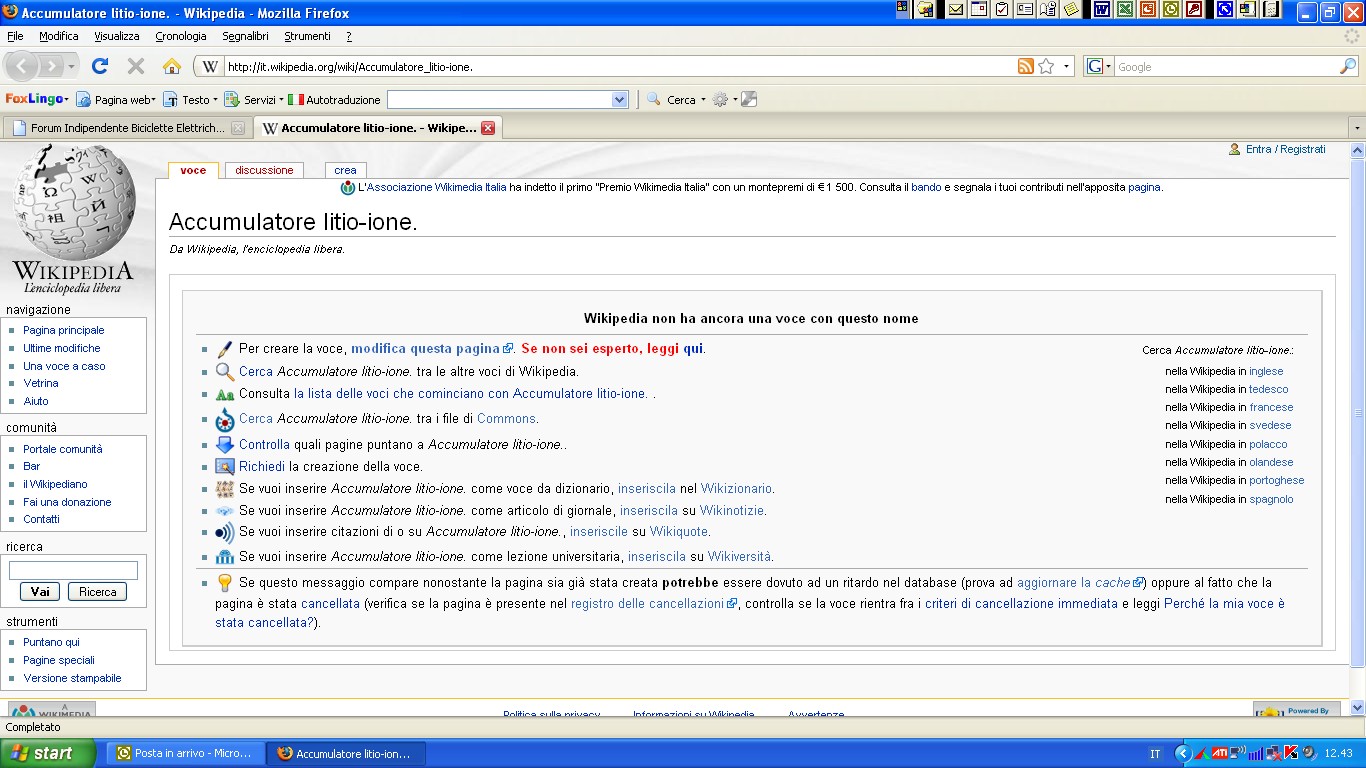Image resolution: width=1366 pixels, height=768 pixels.
Task: Click the IT language indicator on the taskbar
Action: coord(1155,753)
